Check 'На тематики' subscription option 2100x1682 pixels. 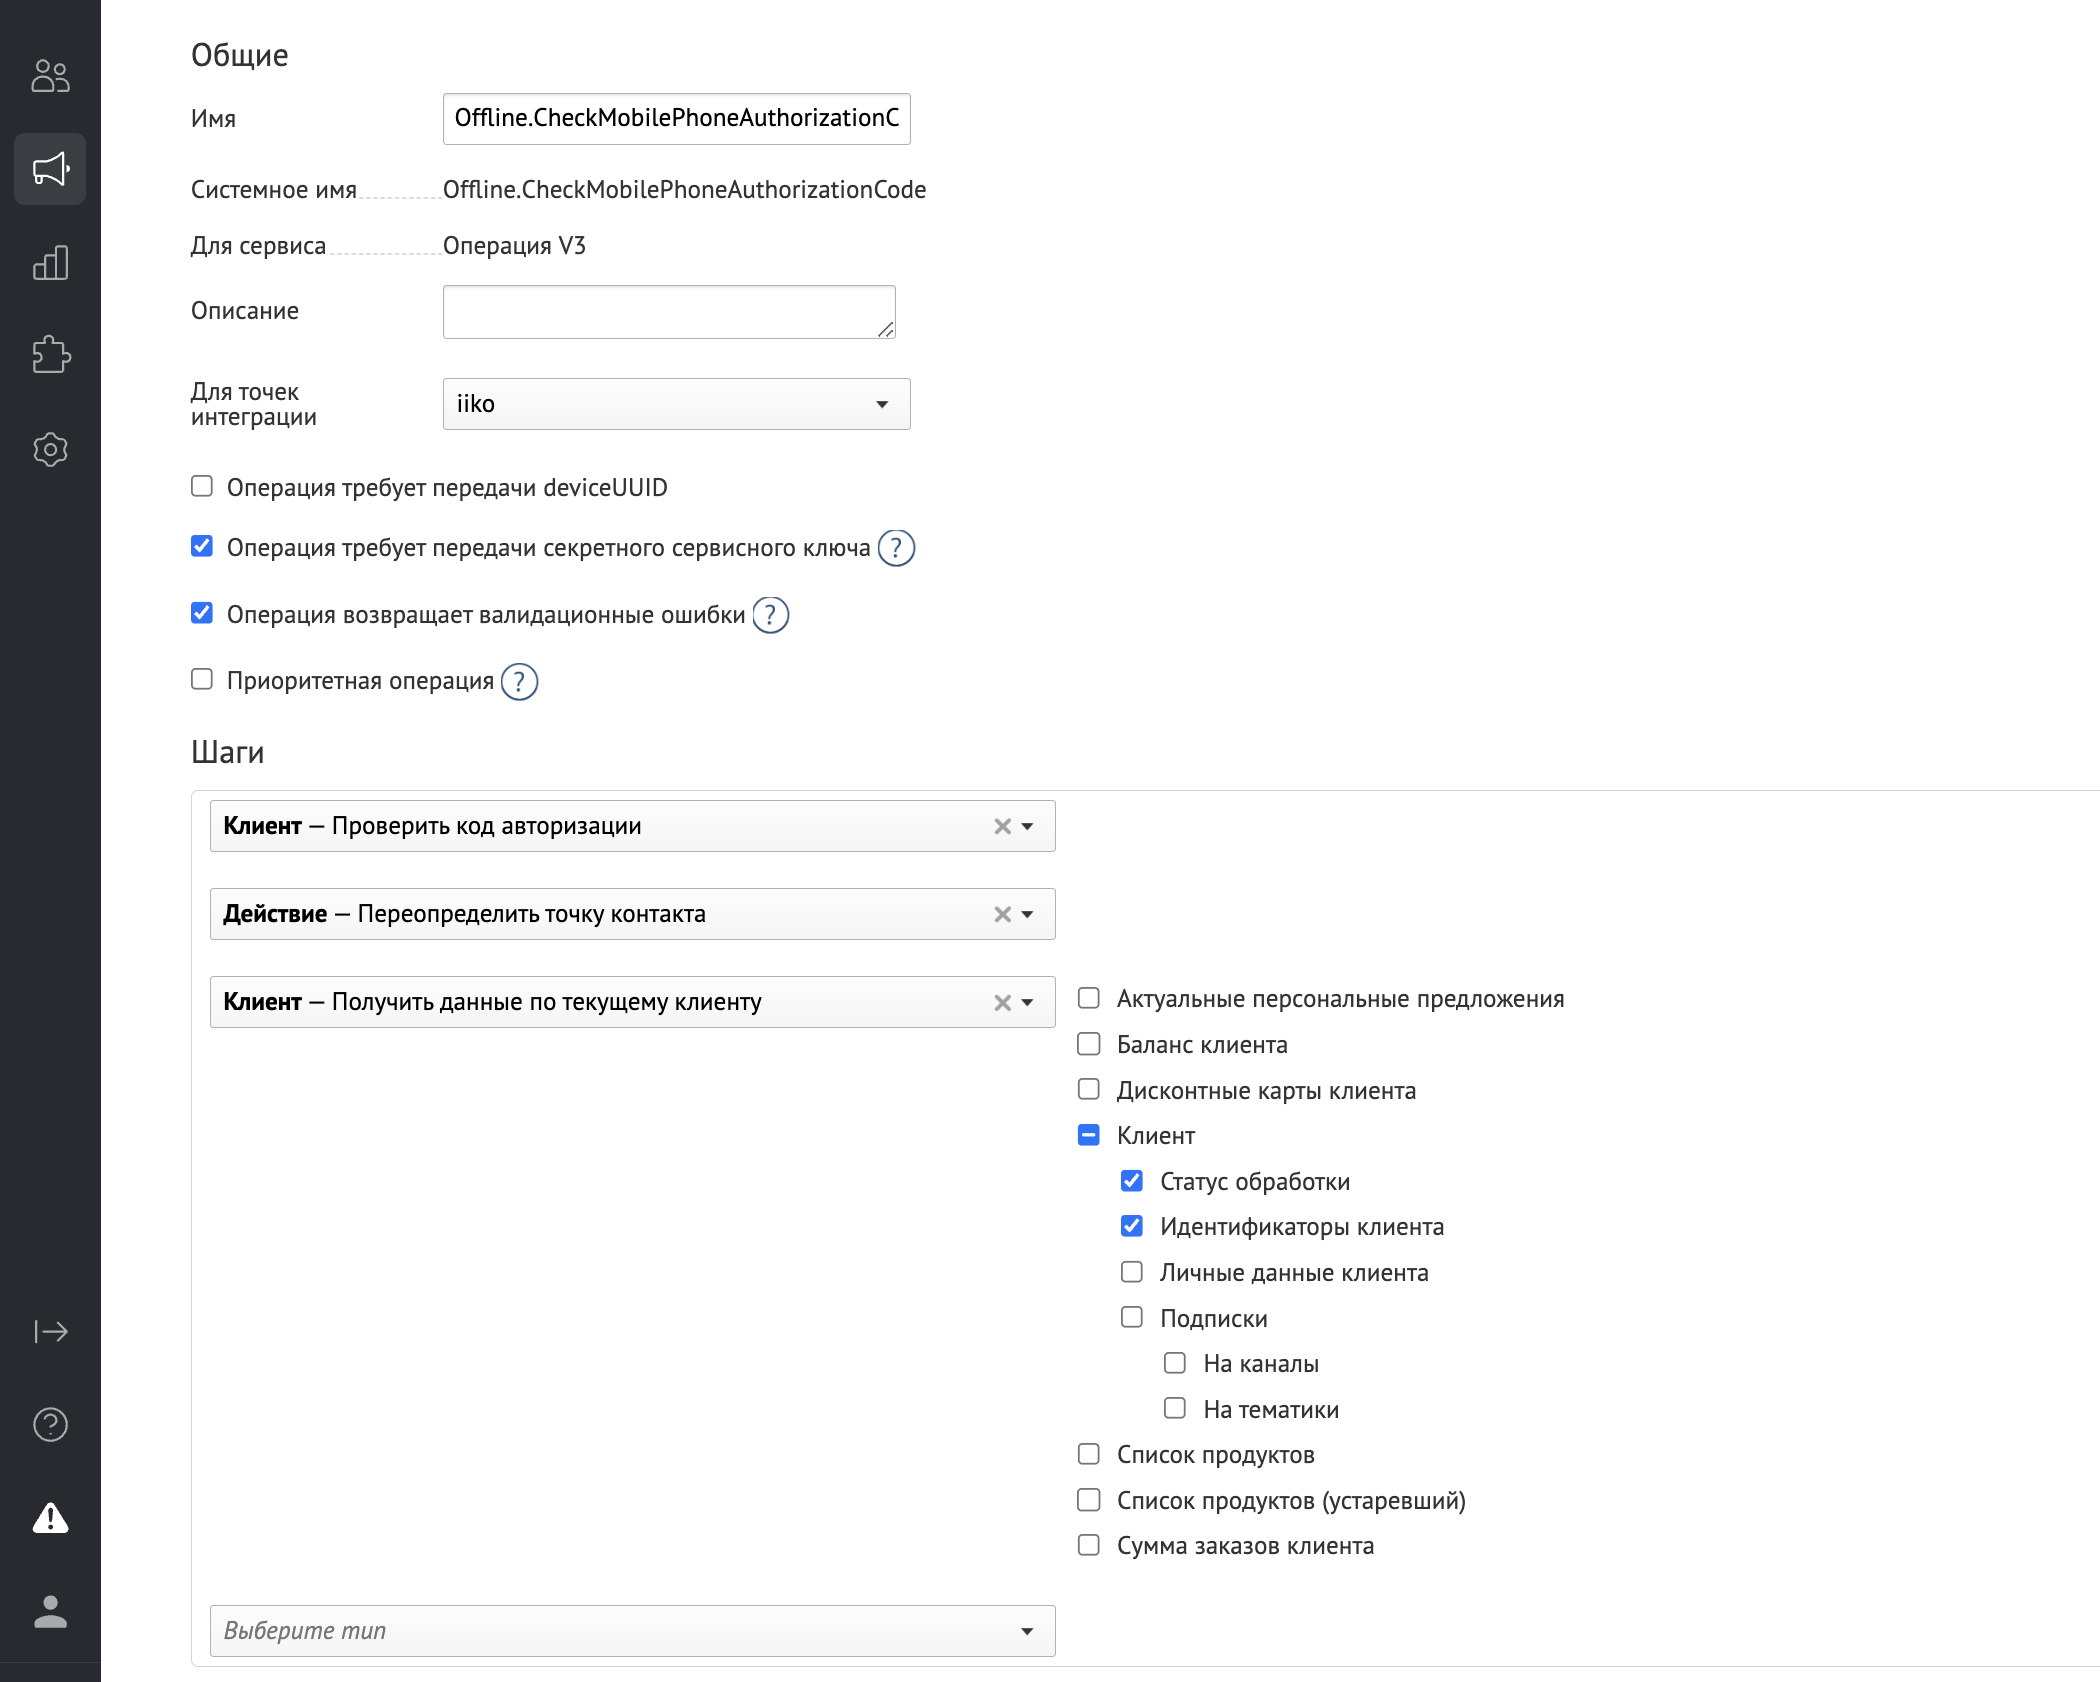tap(1175, 1408)
